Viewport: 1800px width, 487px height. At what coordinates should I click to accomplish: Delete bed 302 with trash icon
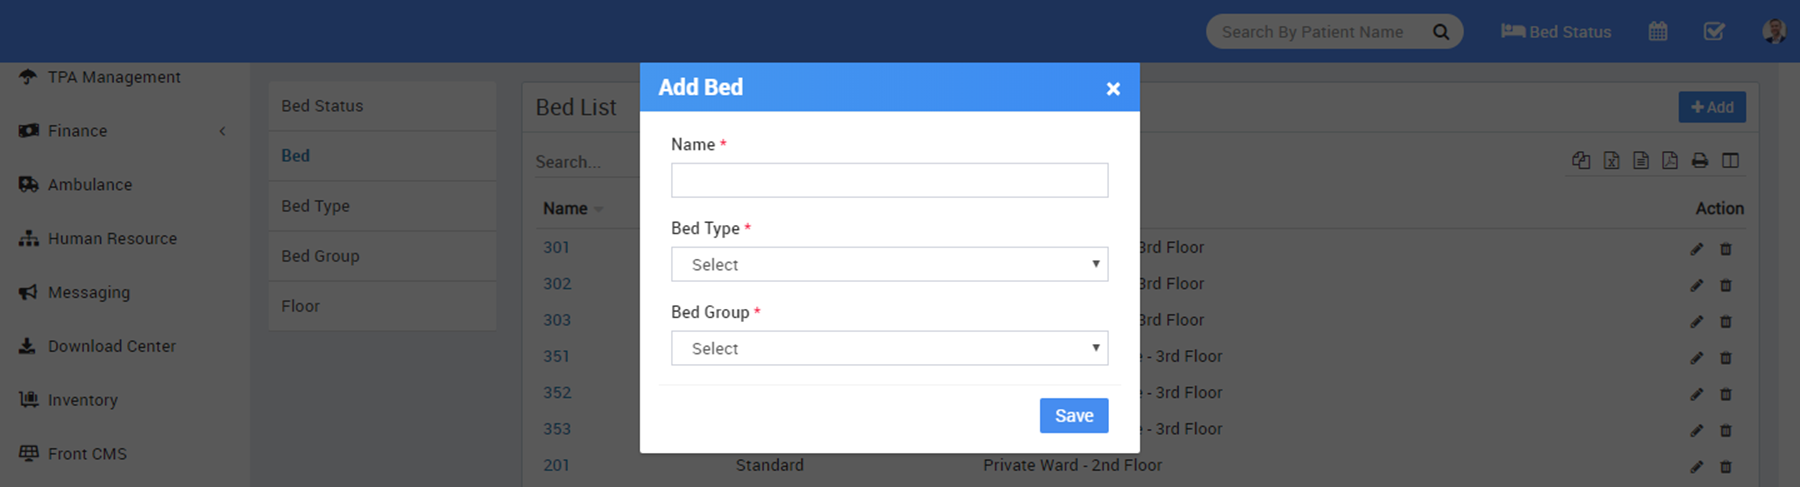[x=1726, y=286]
